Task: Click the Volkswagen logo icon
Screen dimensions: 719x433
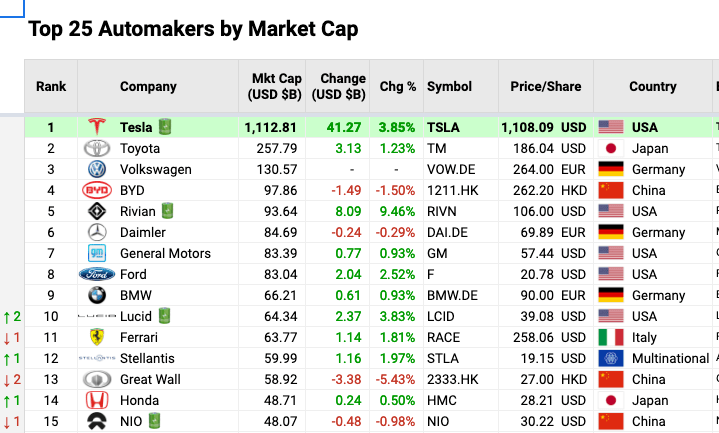Action: [96, 169]
